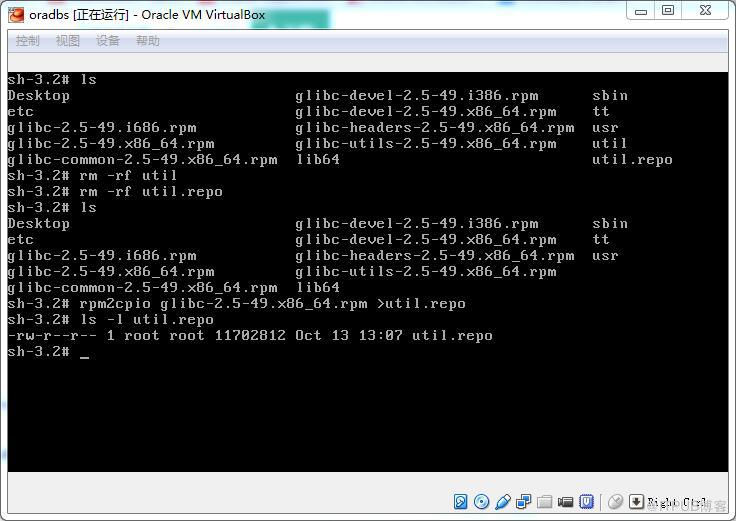The width and height of the screenshot is (736, 521).
Task: Click 'glibc-2.5-49.i686.rpm' in the first ls listing
Action: (102, 128)
